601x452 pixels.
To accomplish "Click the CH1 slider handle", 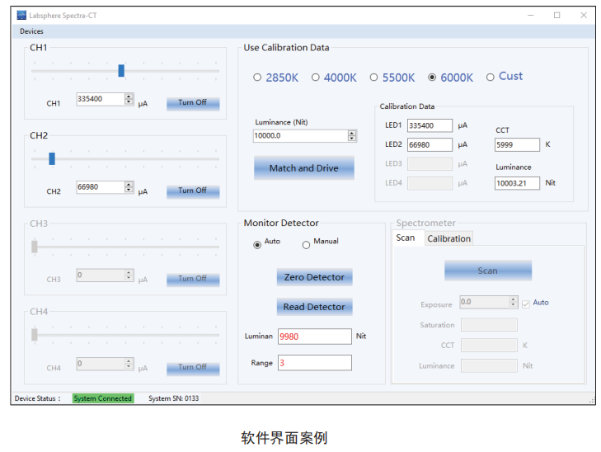I will (121, 70).
